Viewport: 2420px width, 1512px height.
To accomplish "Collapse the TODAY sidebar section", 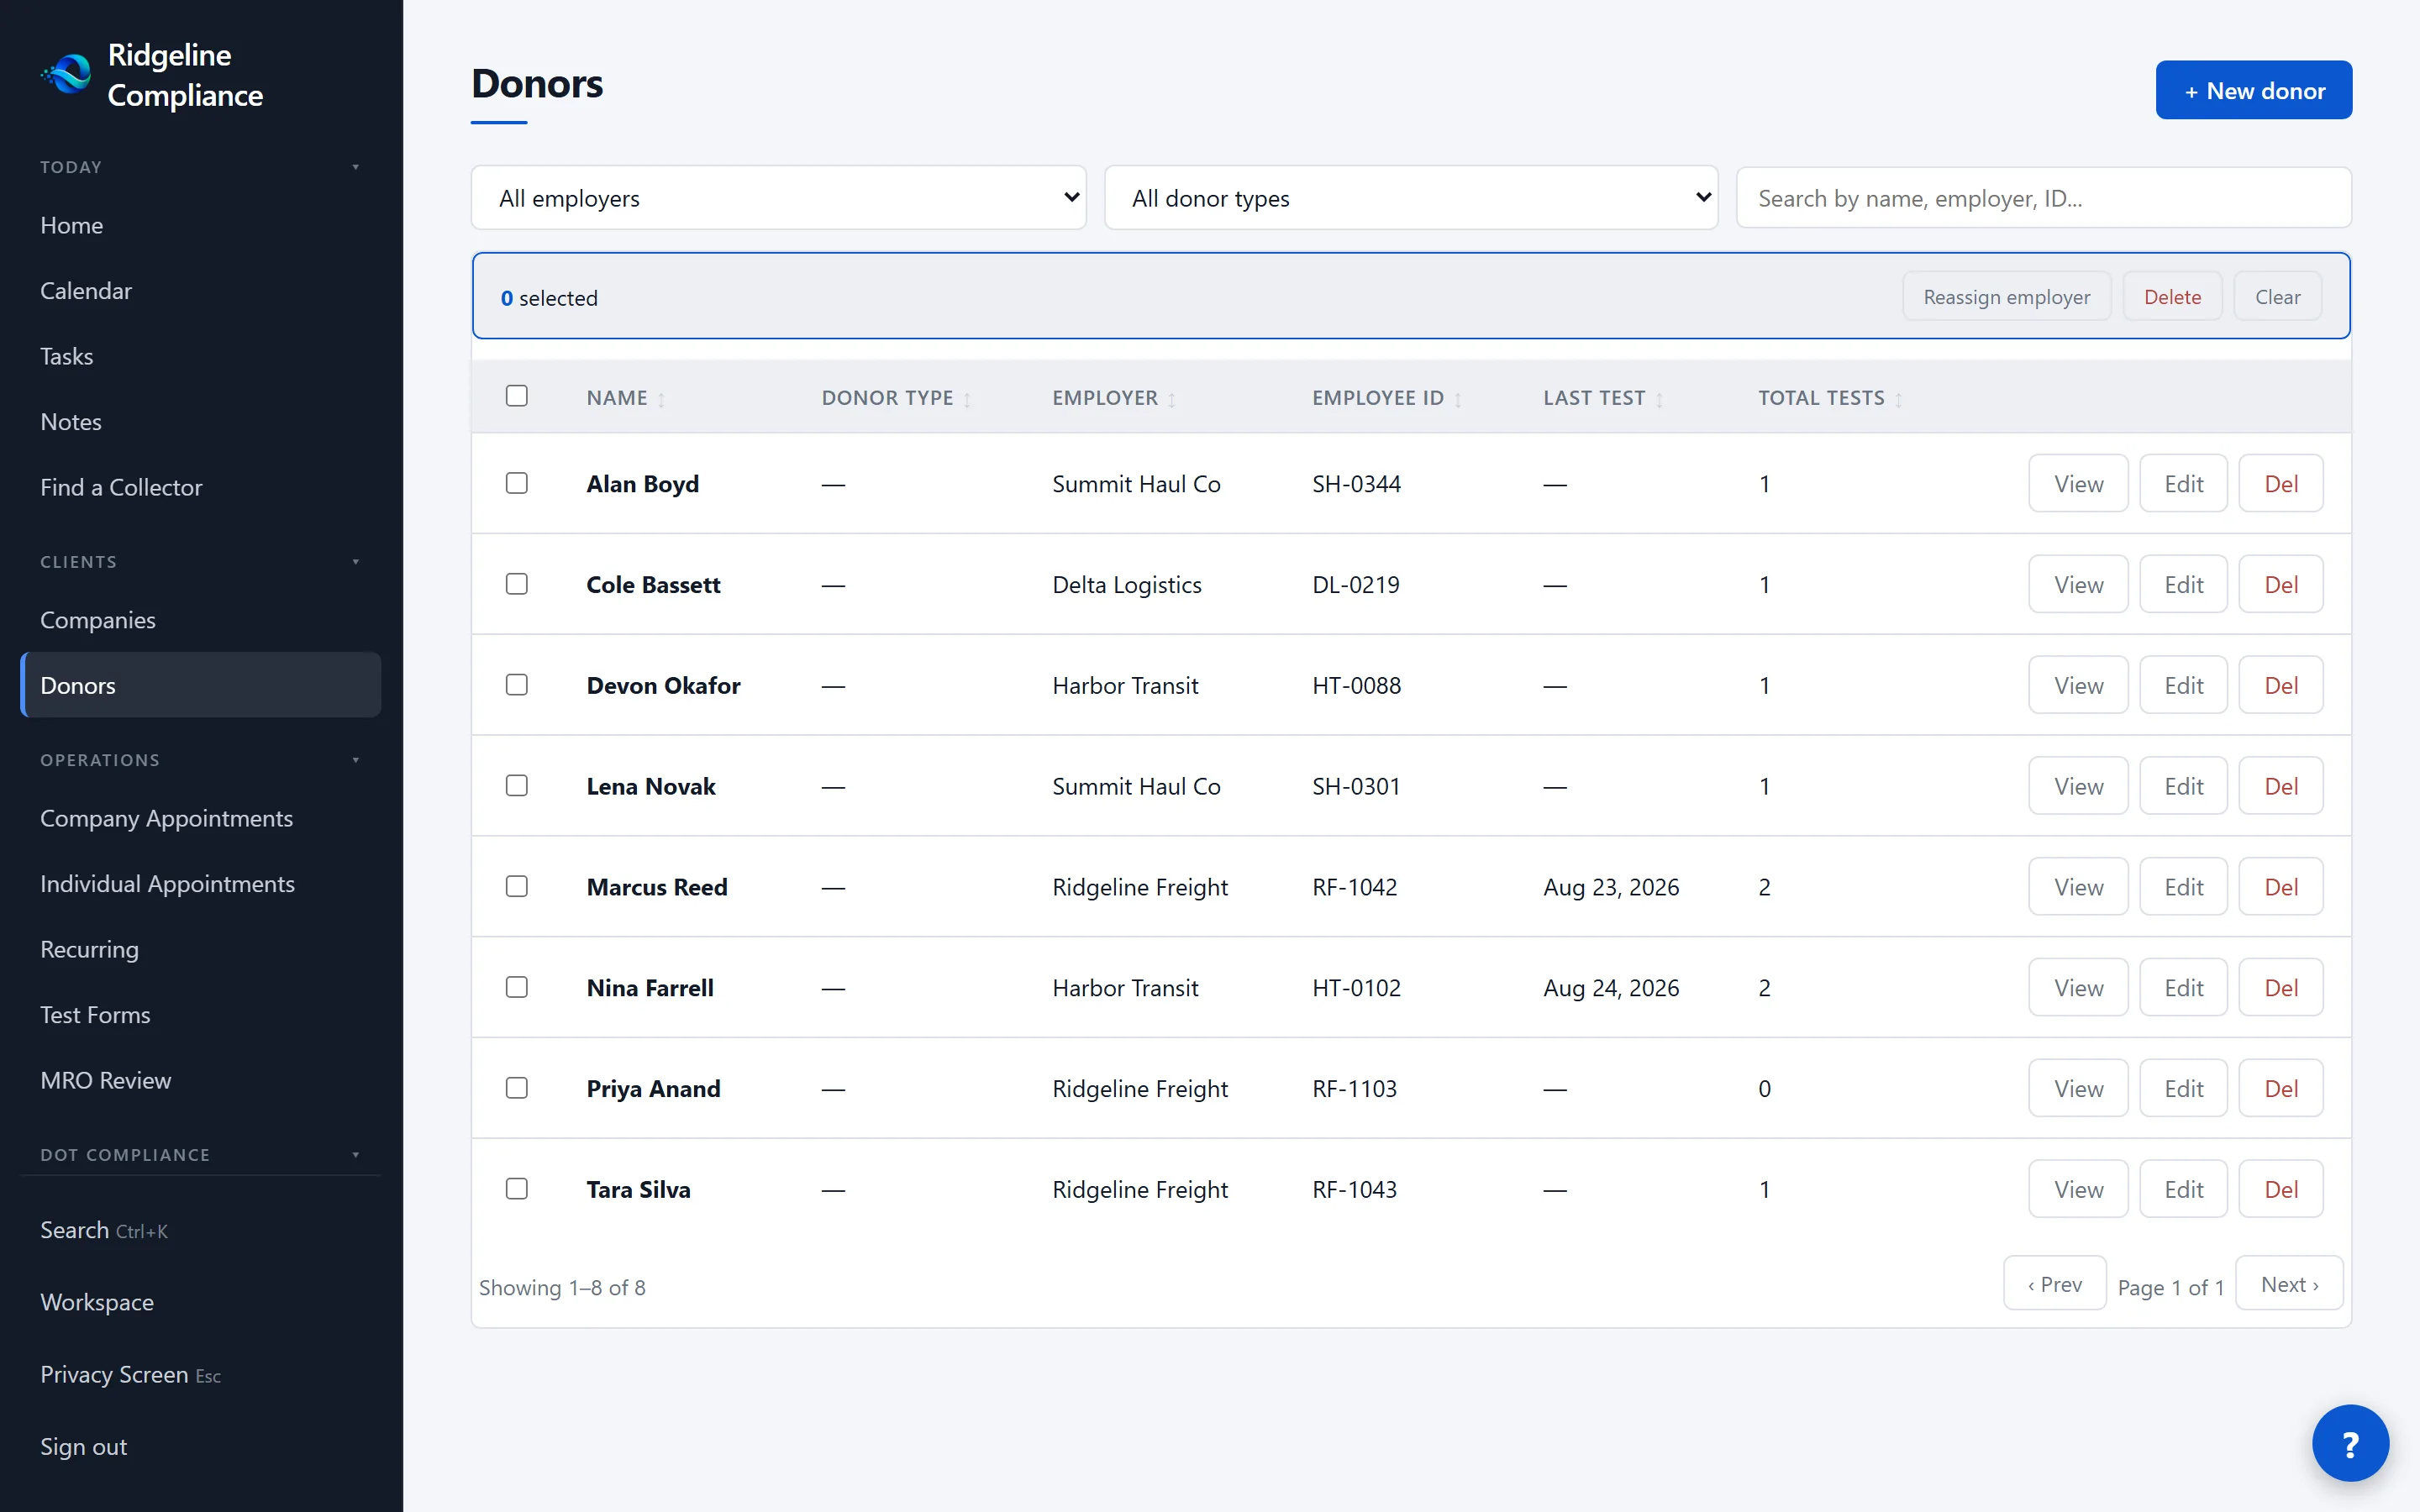I will point(200,167).
